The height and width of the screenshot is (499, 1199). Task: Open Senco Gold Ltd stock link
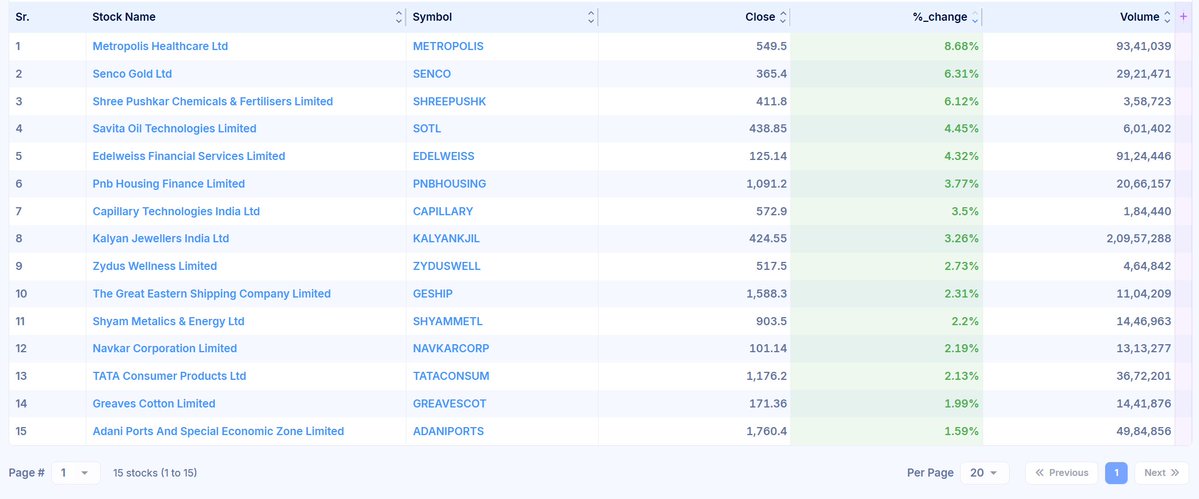[132, 73]
